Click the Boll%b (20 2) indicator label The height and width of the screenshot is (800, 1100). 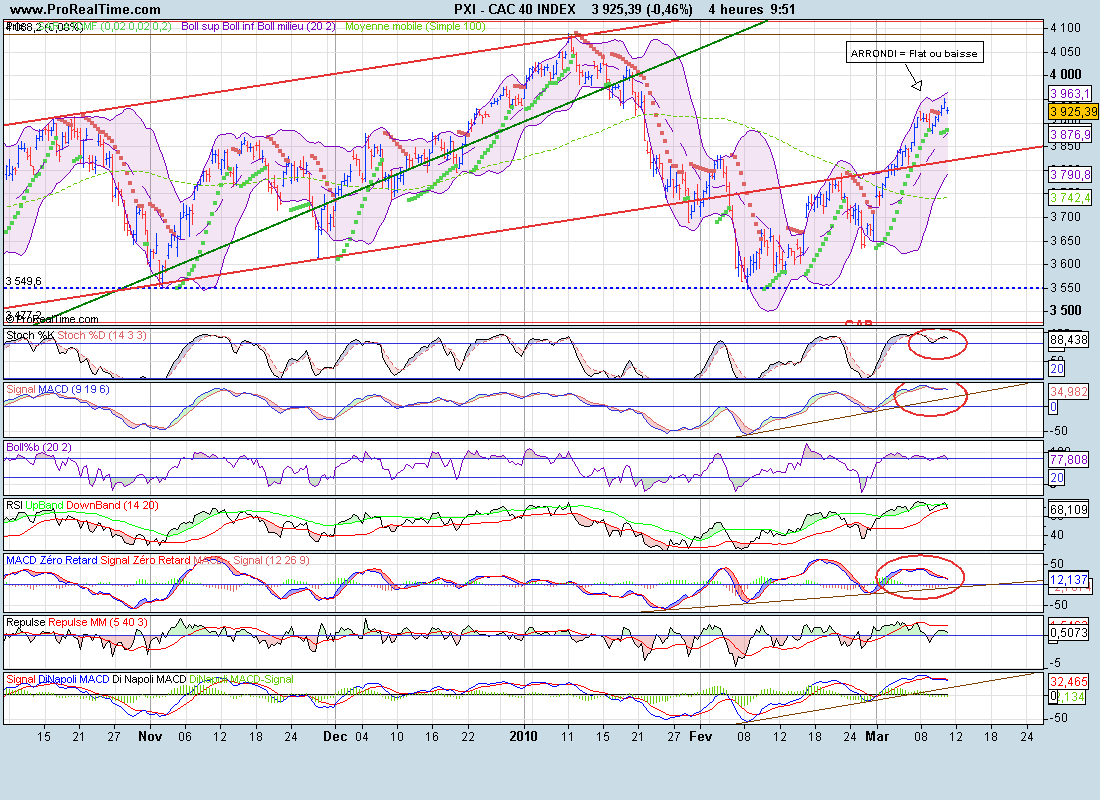(39, 448)
